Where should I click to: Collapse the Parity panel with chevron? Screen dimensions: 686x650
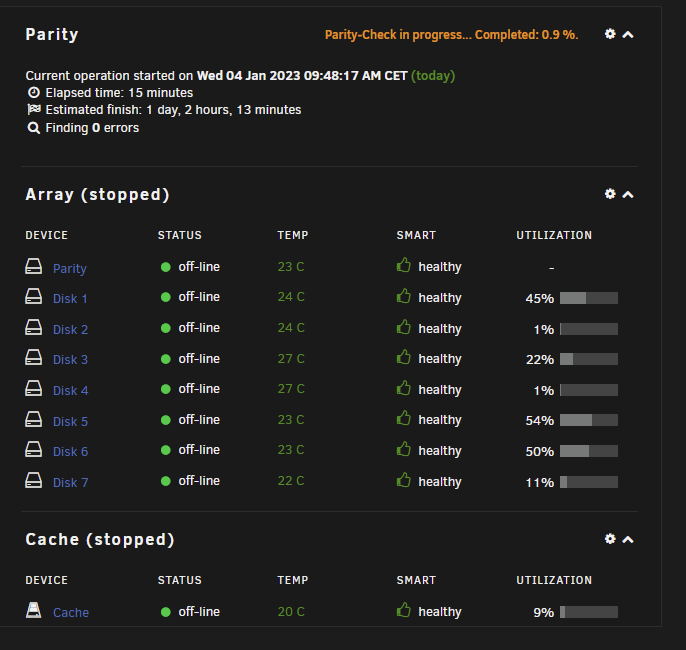click(x=628, y=35)
